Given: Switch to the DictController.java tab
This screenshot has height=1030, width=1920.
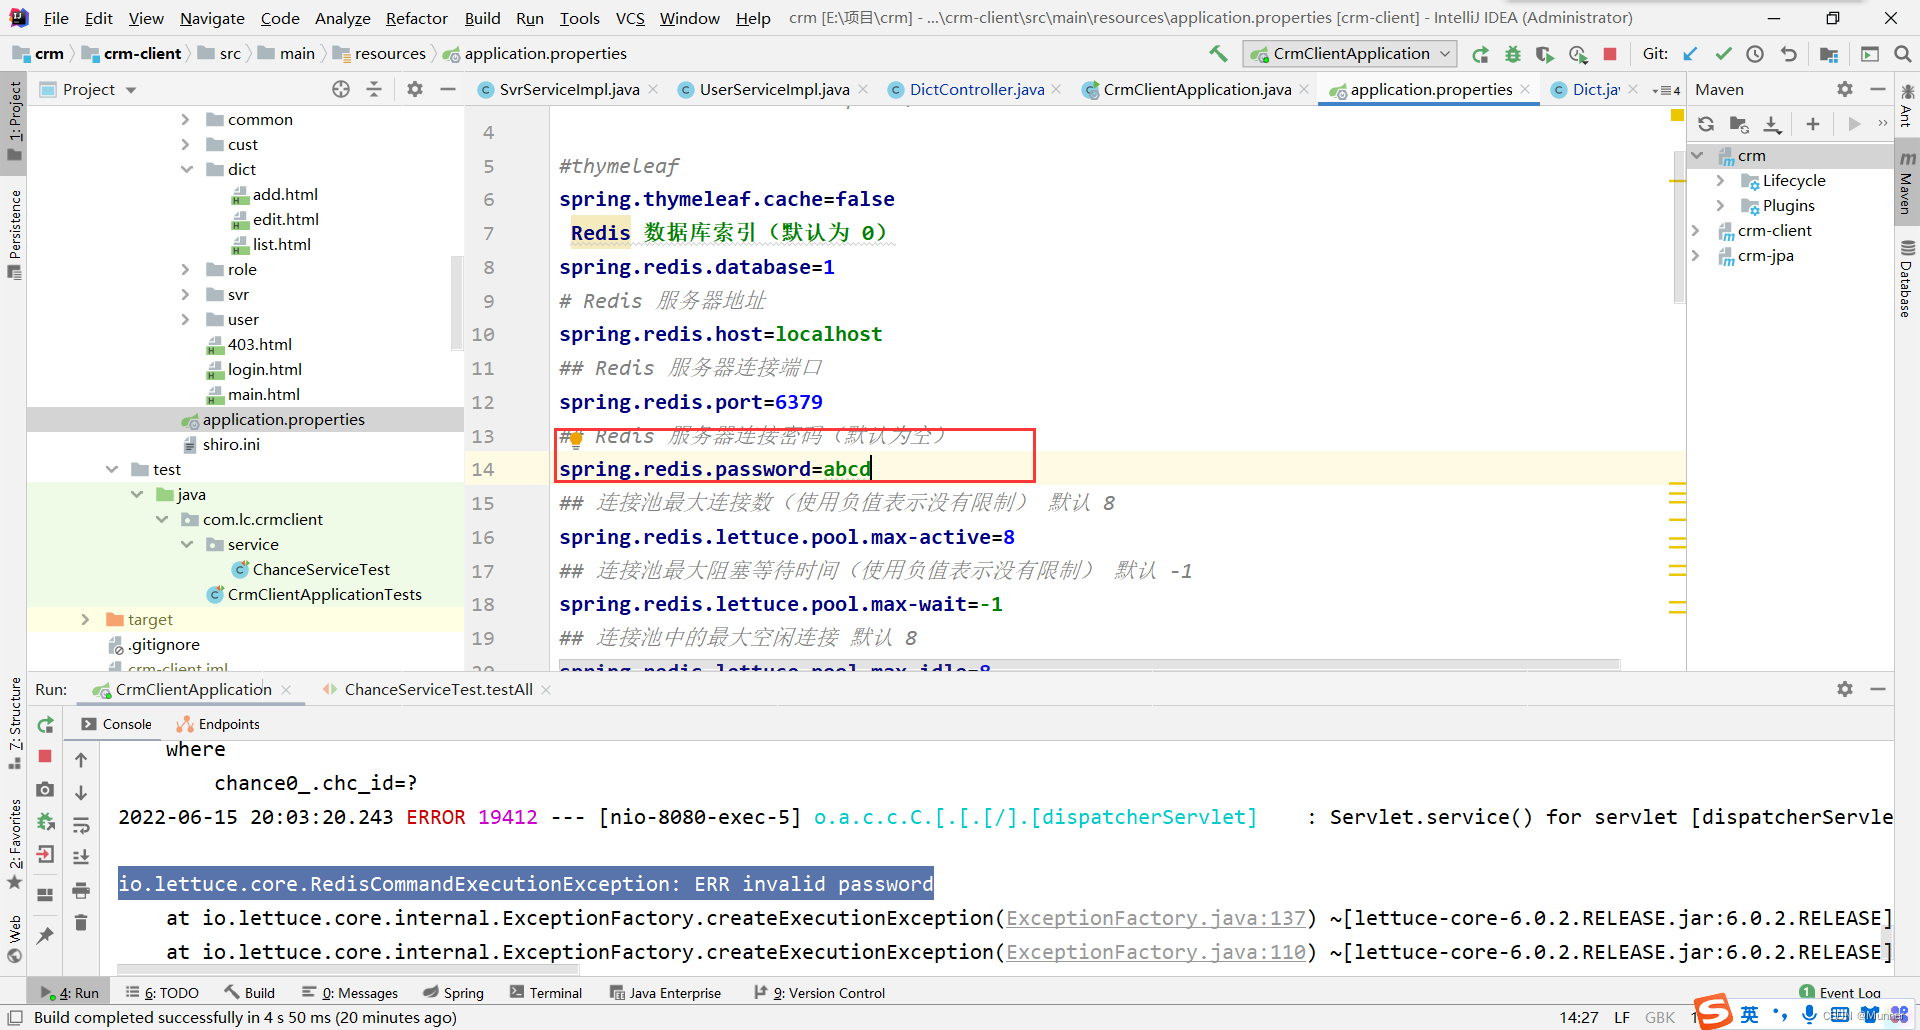Looking at the screenshot, I should pos(976,89).
